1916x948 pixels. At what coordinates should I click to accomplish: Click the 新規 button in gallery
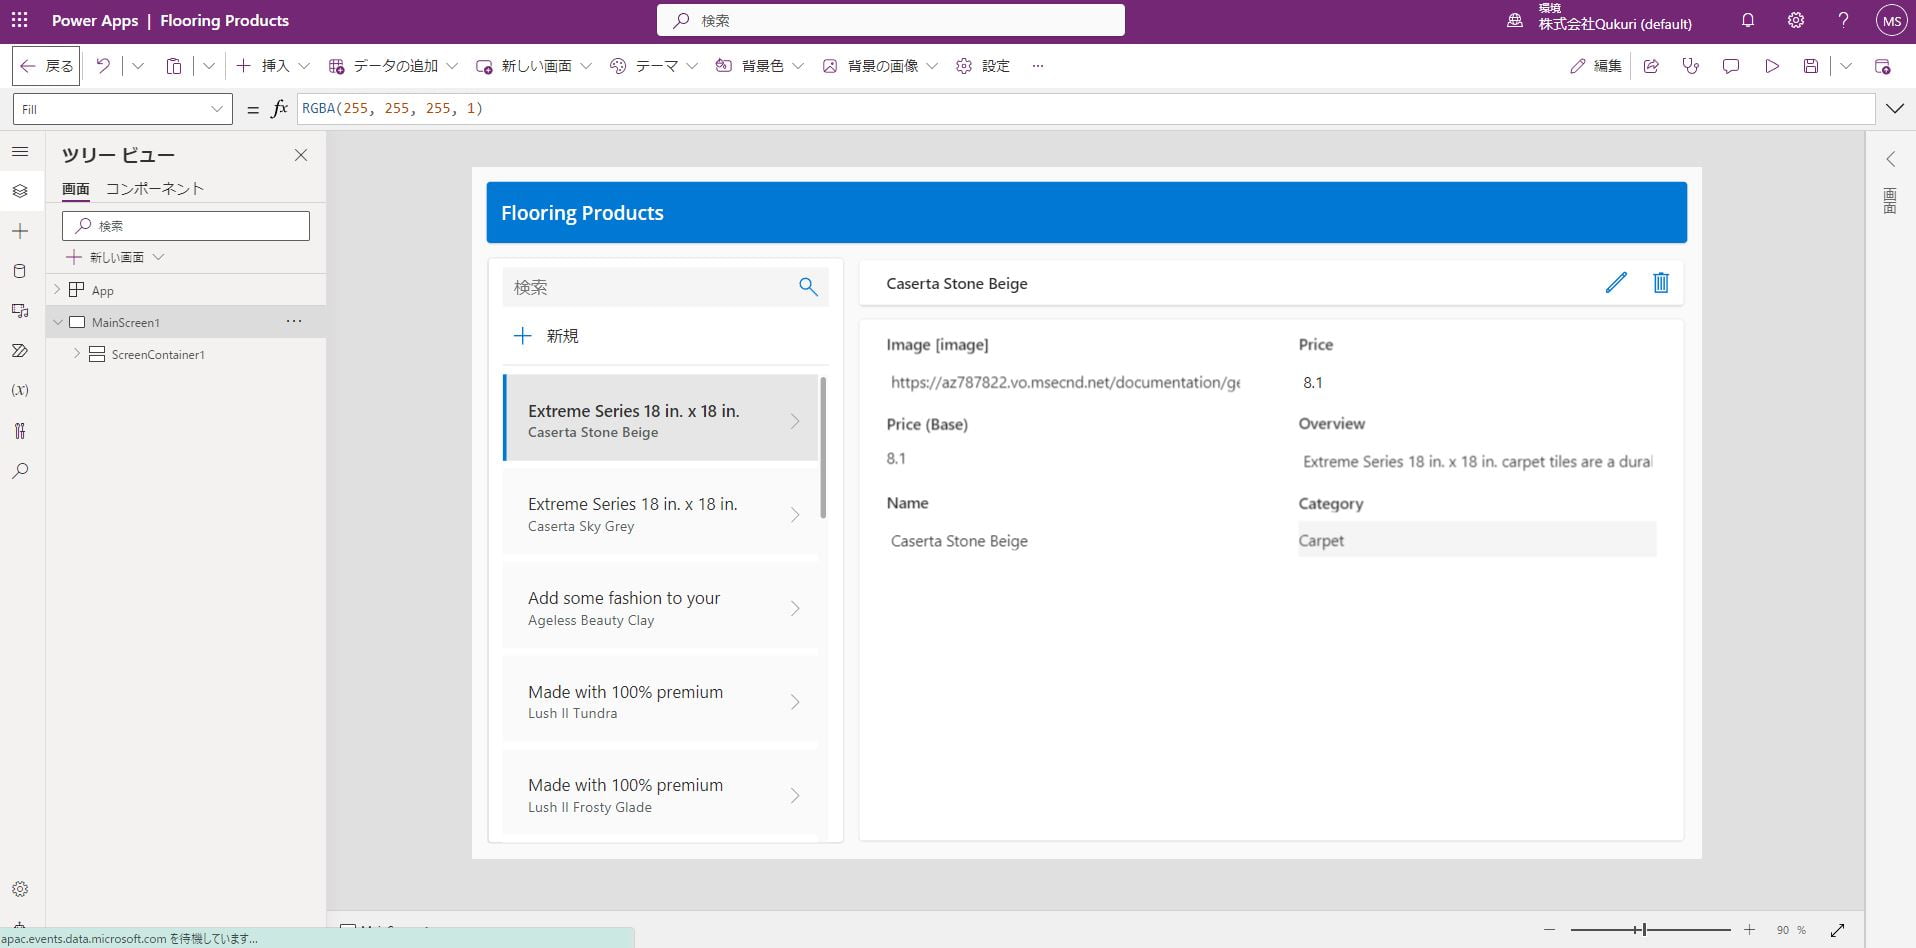(x=546, y=336)
